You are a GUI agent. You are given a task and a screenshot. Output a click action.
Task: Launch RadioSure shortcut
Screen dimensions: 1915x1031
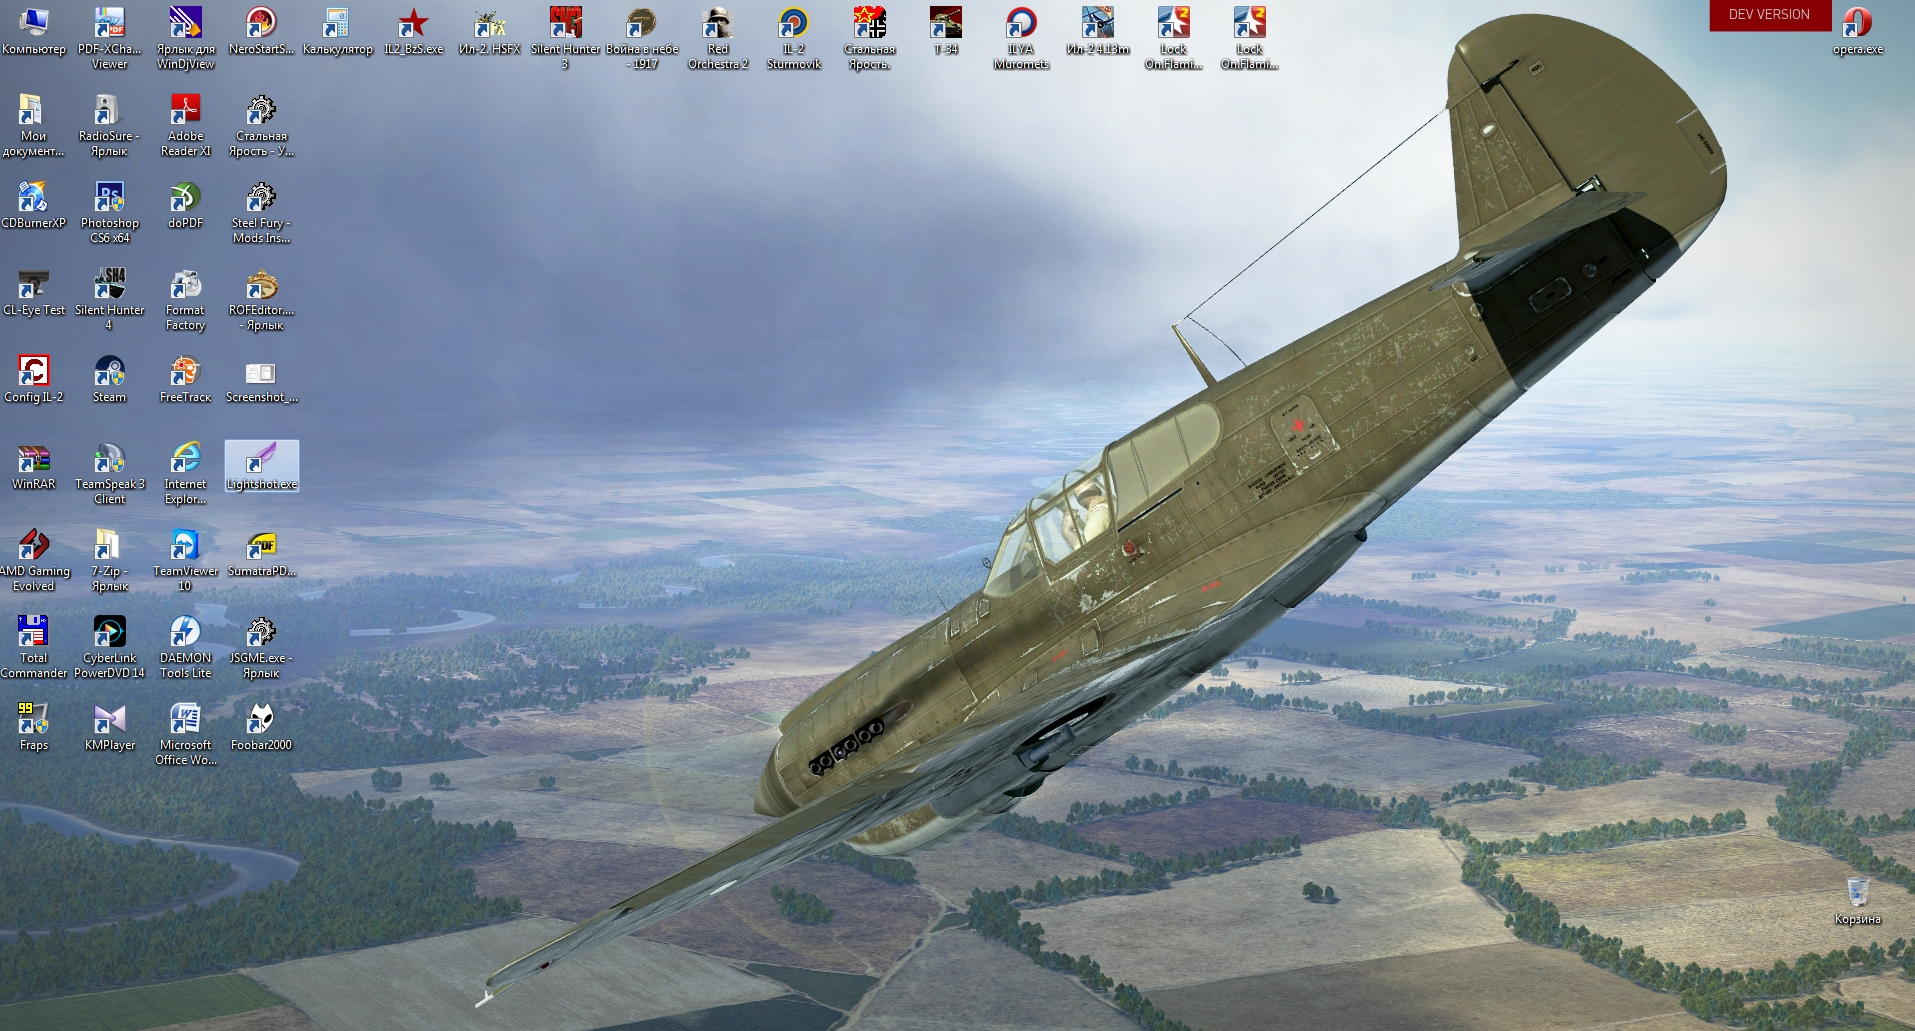click(x=109, y=124)
